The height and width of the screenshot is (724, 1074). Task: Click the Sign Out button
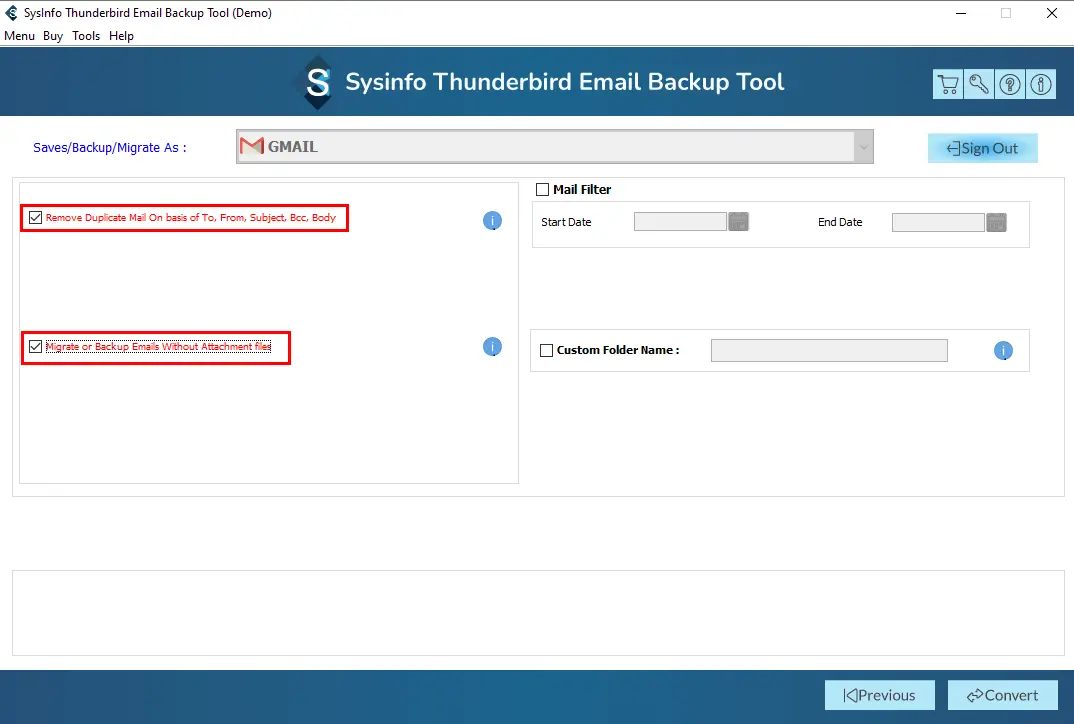pyautogui.click(x=983, y=148)
